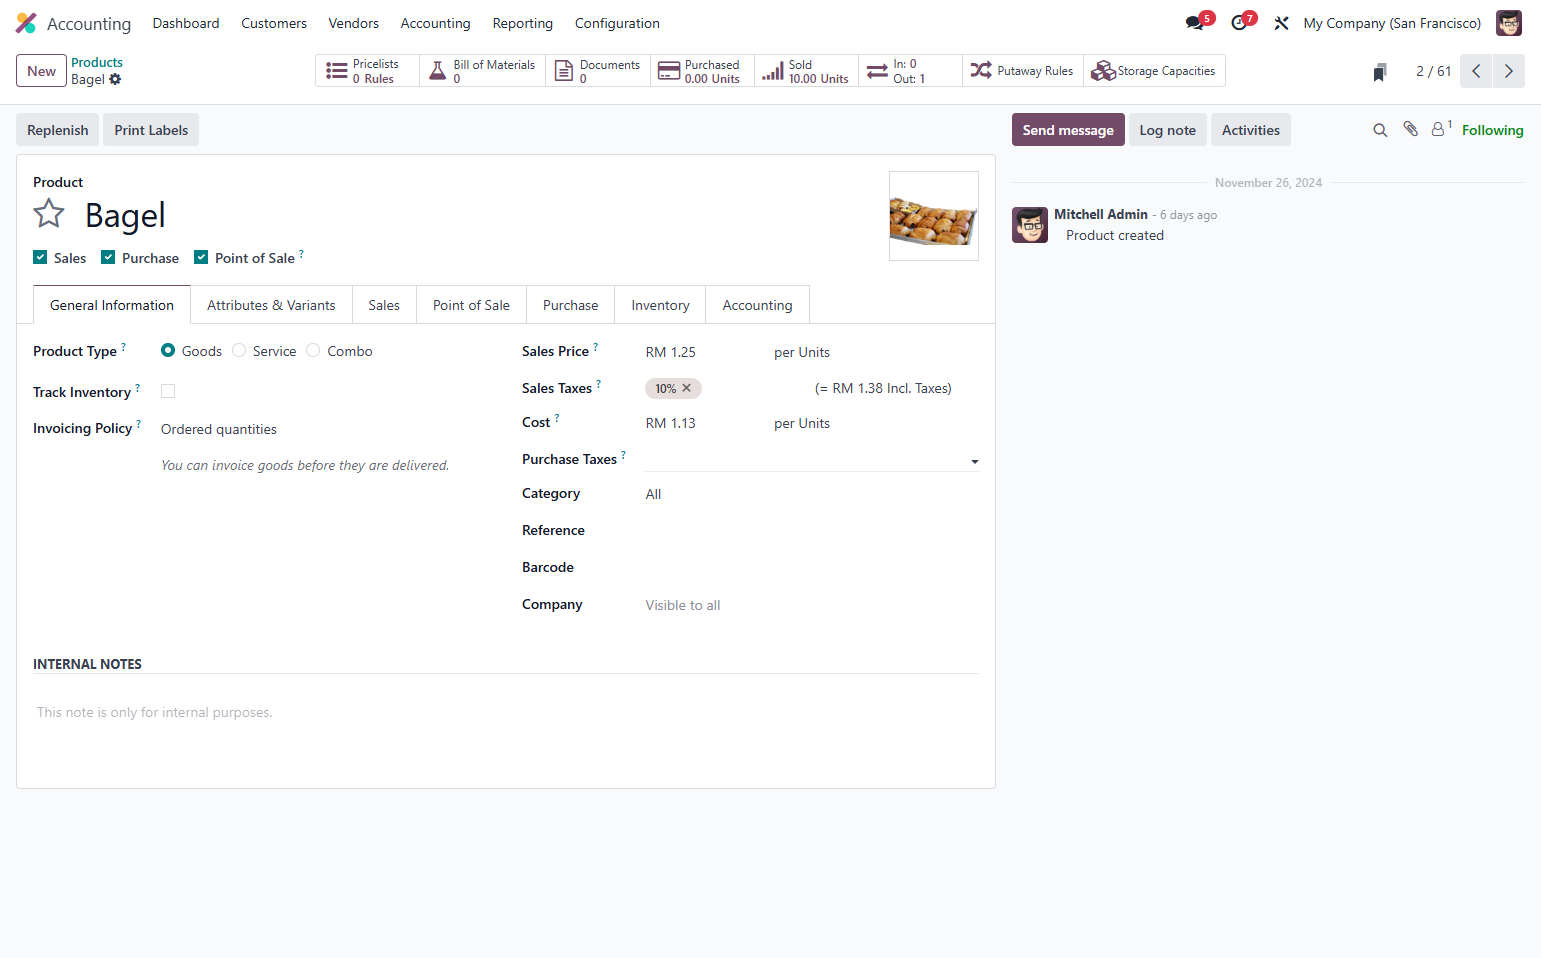Search messages with the magnifier icon
Viewport: 1541px width, 958px height.
point(1380,130)
